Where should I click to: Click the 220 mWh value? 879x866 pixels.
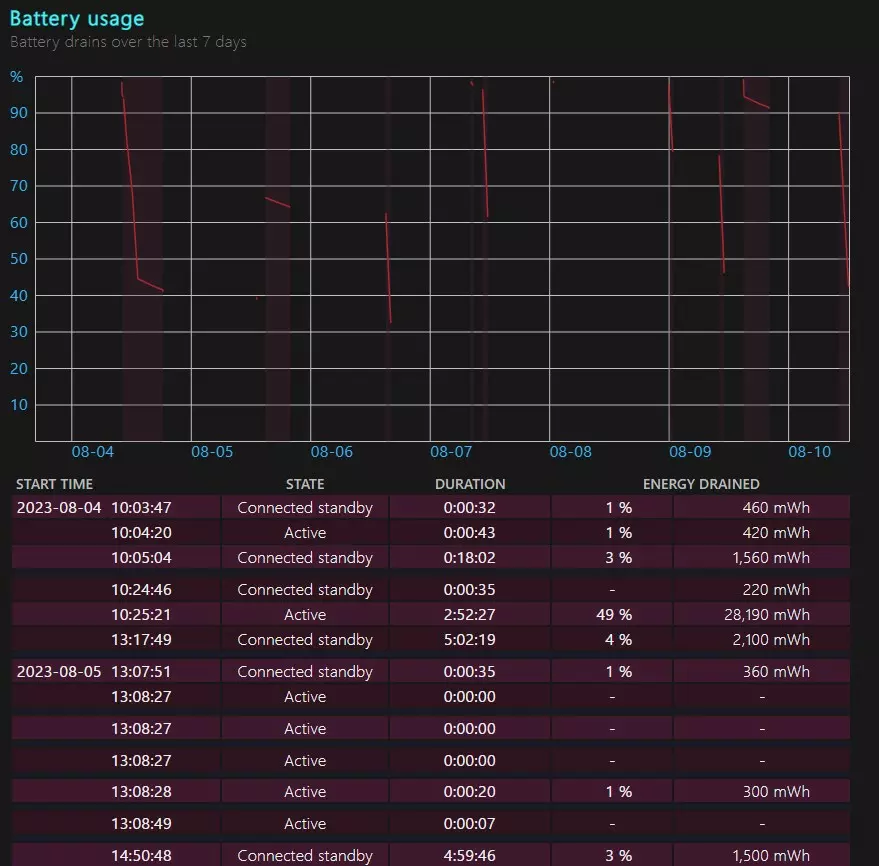[x=776, y=590]
